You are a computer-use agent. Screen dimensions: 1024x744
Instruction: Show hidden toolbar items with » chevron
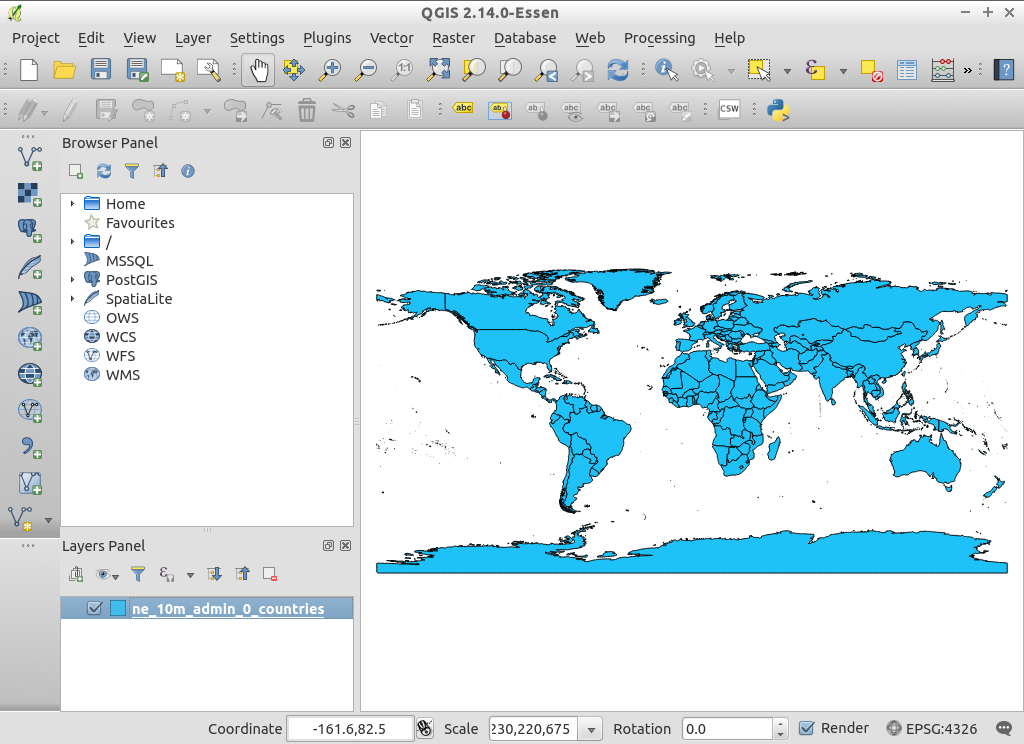(x=968, y=70)
